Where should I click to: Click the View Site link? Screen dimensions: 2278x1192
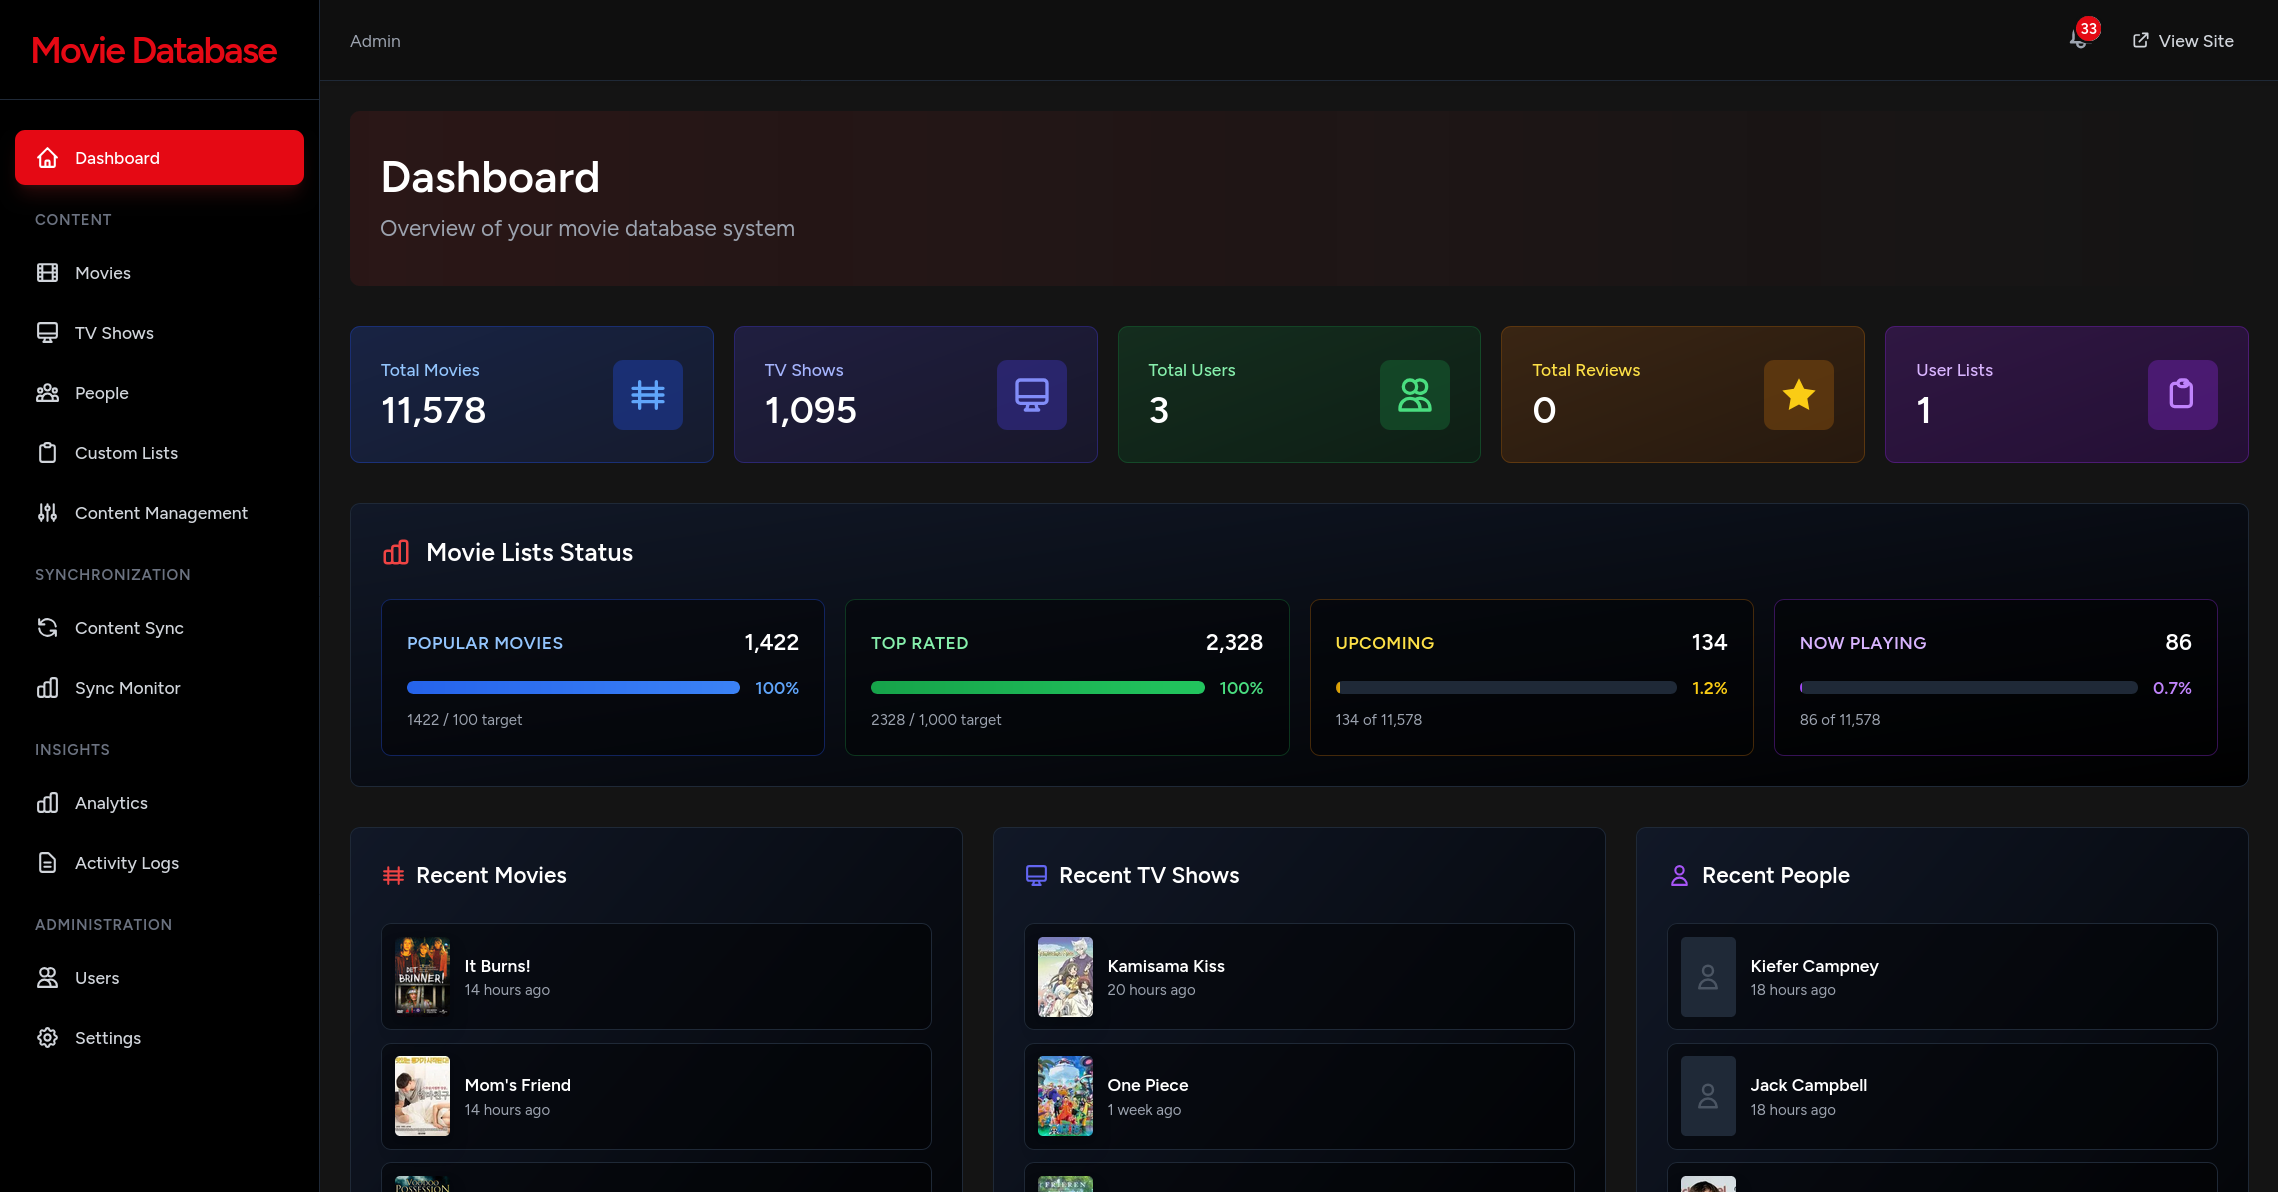pos(2183,41)
